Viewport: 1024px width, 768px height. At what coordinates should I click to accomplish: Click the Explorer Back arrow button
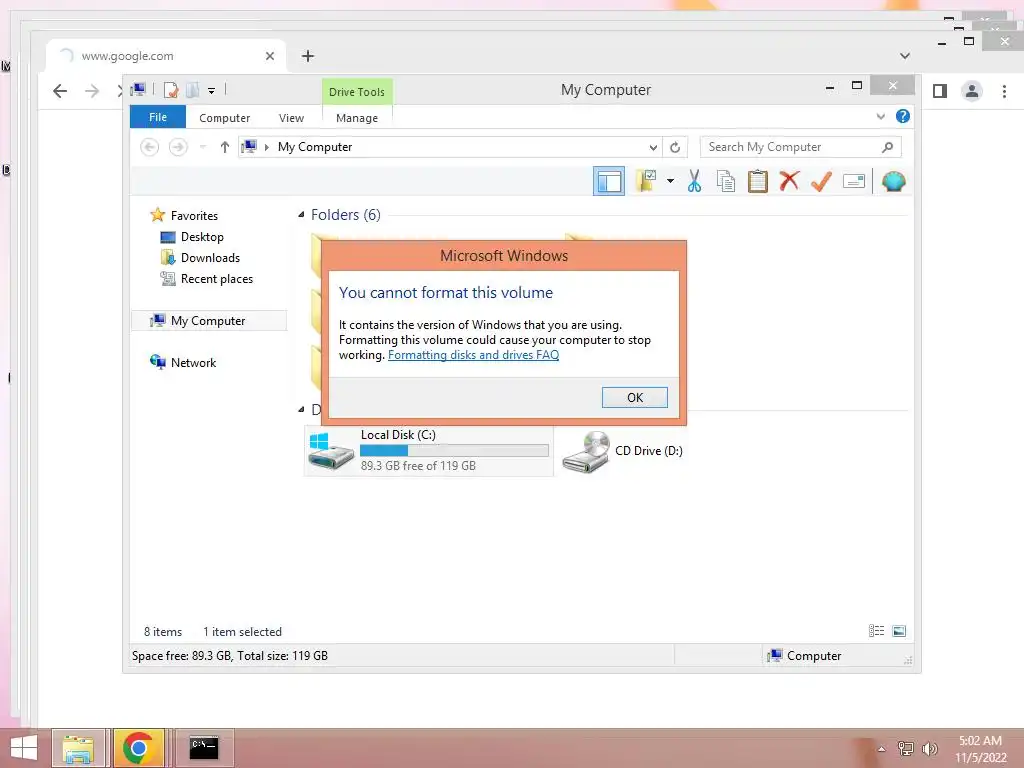[150, 147]
